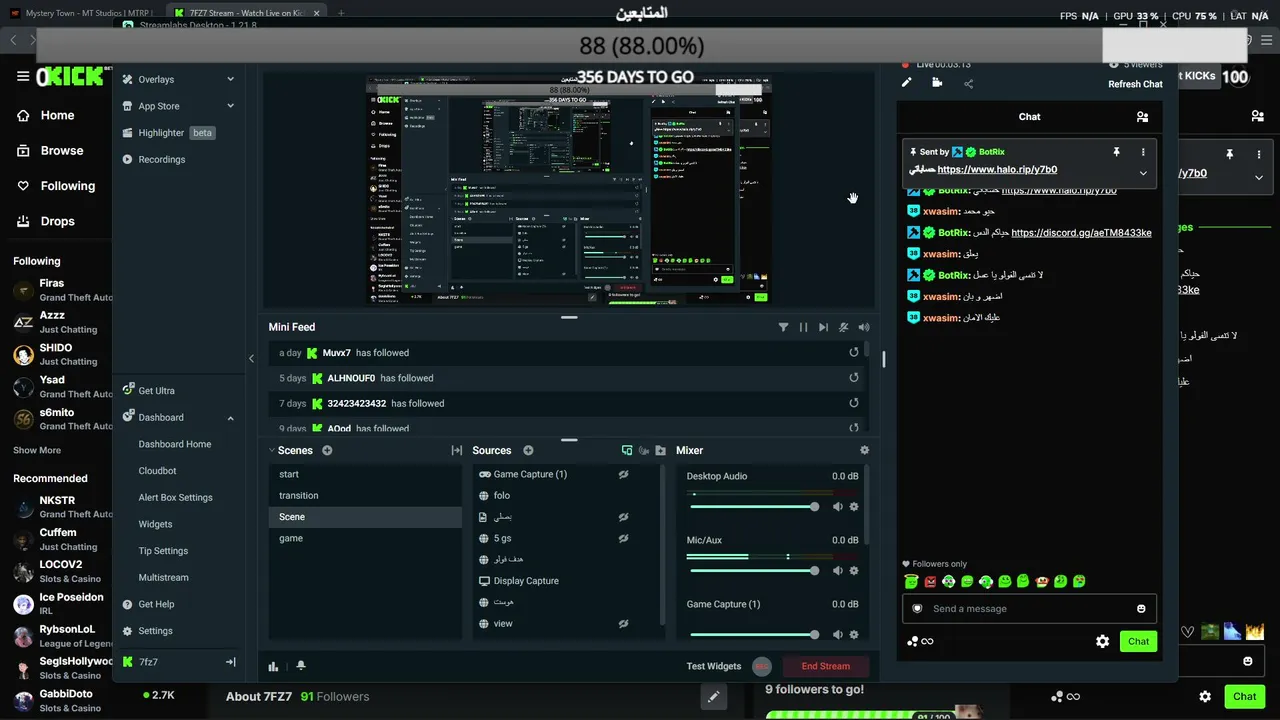Expand the pinned BotRix message chevron

click(x=1143, y=173)
